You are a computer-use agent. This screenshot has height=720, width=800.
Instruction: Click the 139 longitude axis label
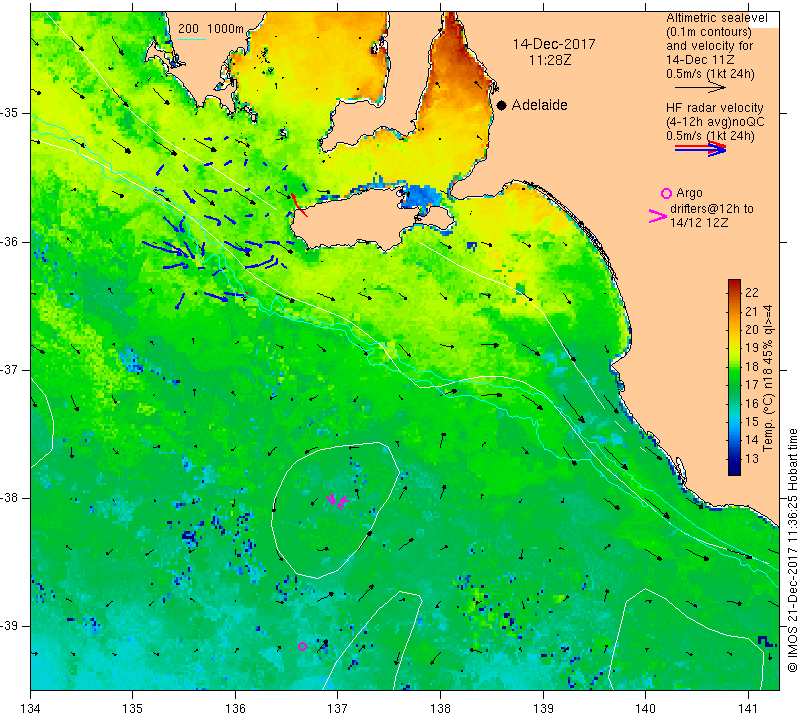(x=543, y=708)
